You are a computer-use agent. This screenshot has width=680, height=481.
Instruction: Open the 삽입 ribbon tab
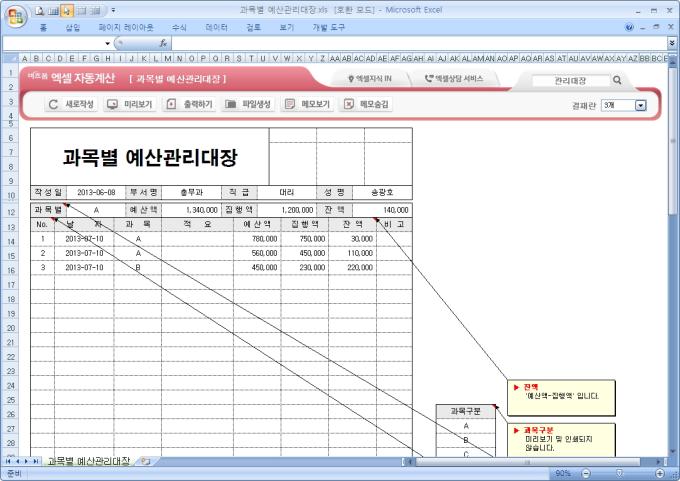(73, 27)
